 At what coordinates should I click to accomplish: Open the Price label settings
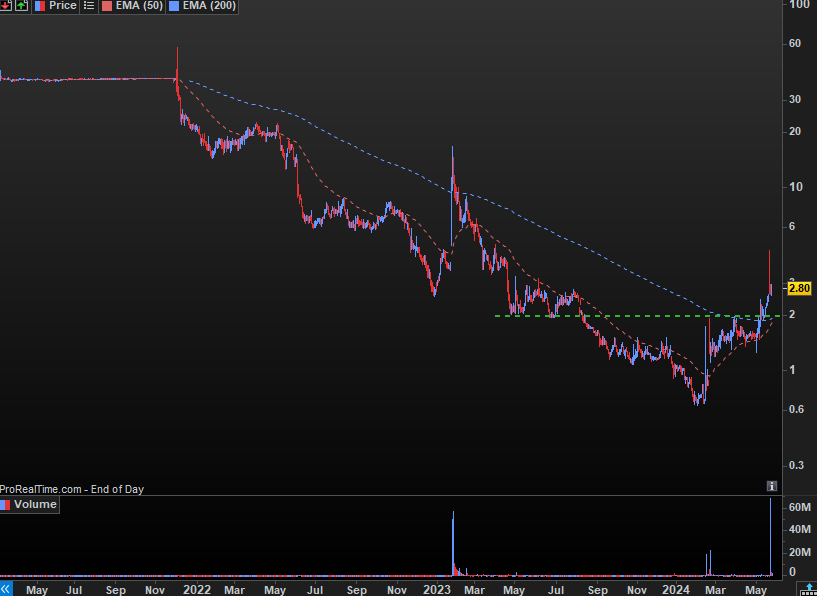[x=63, y=6]
